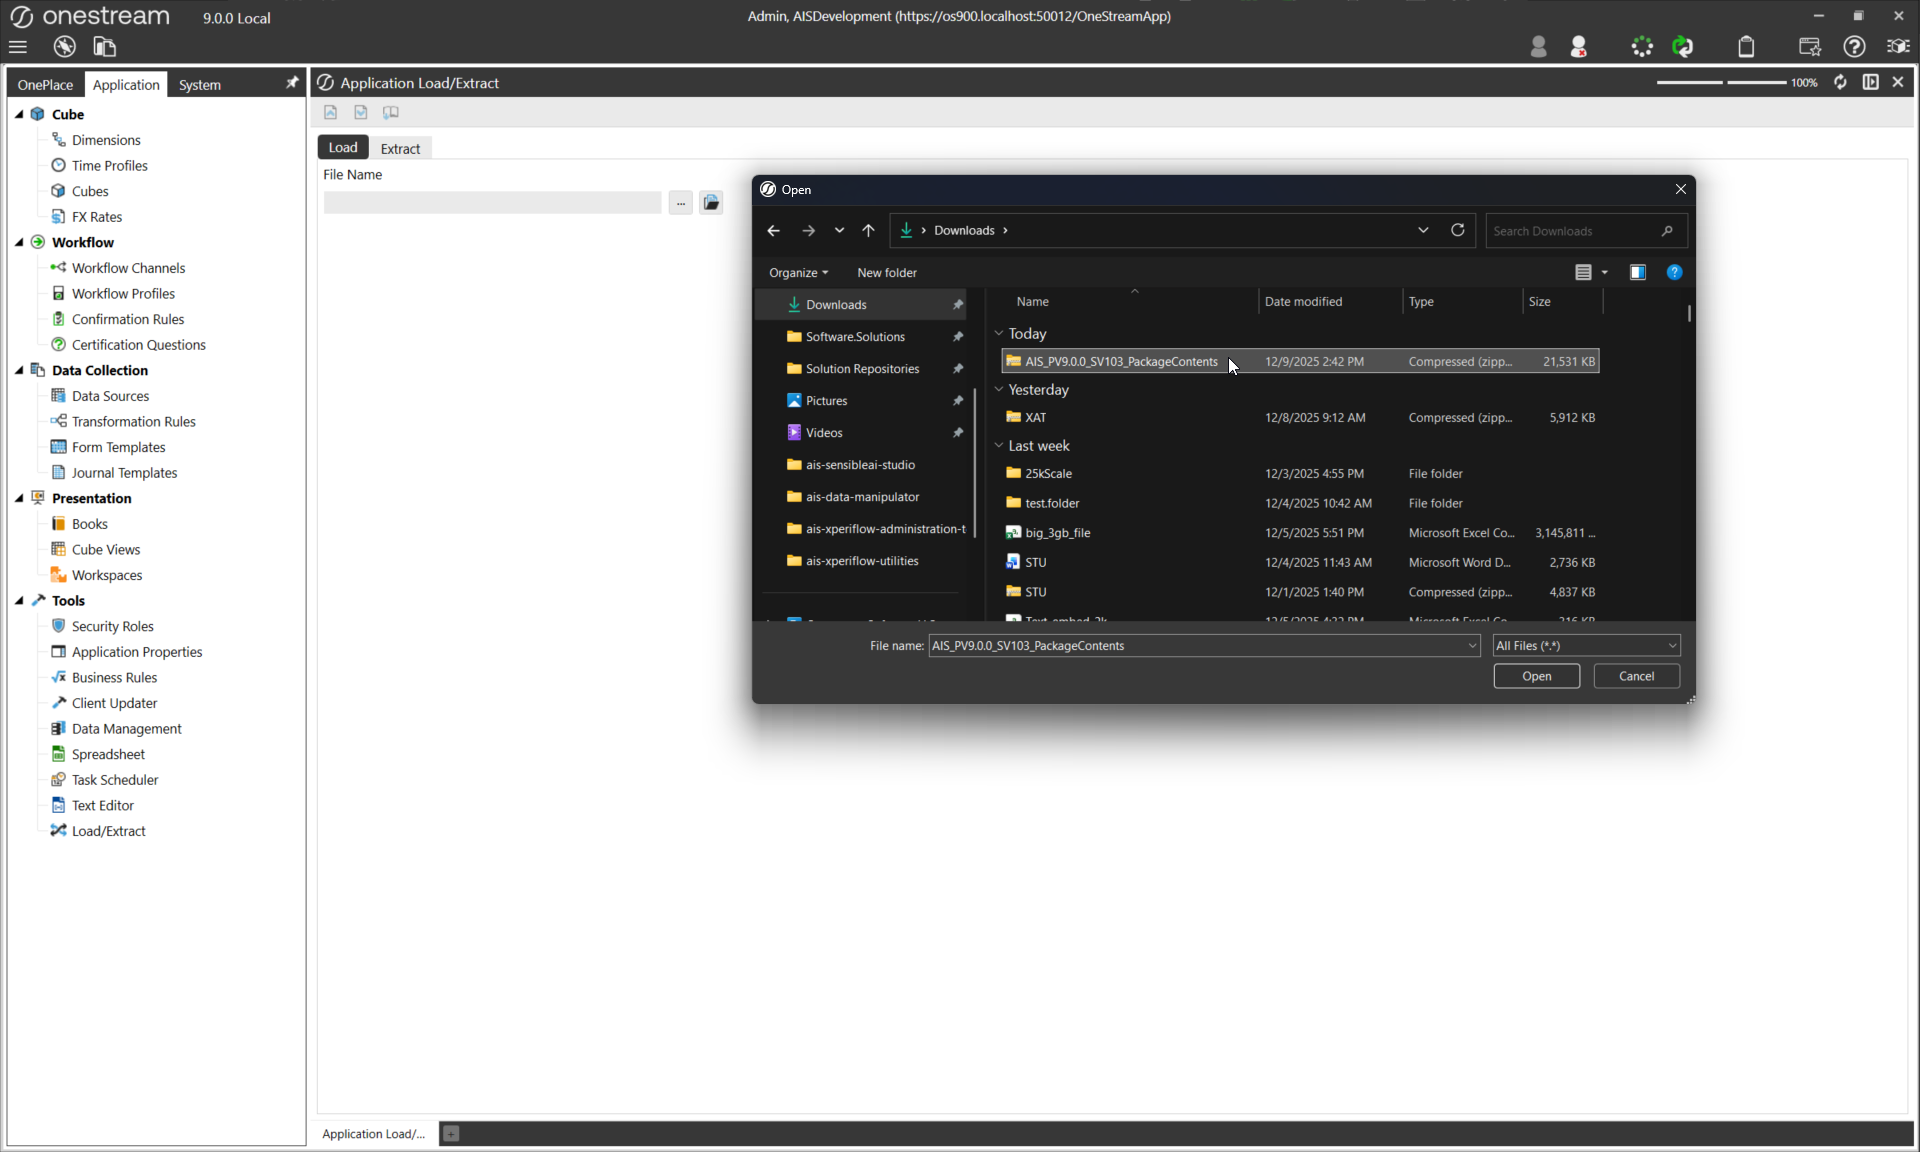The height and width of the screenshot is (1152, 1920).
Task: Click the ellipsis browse button next to File Name
Action: (x=680, y=203)
